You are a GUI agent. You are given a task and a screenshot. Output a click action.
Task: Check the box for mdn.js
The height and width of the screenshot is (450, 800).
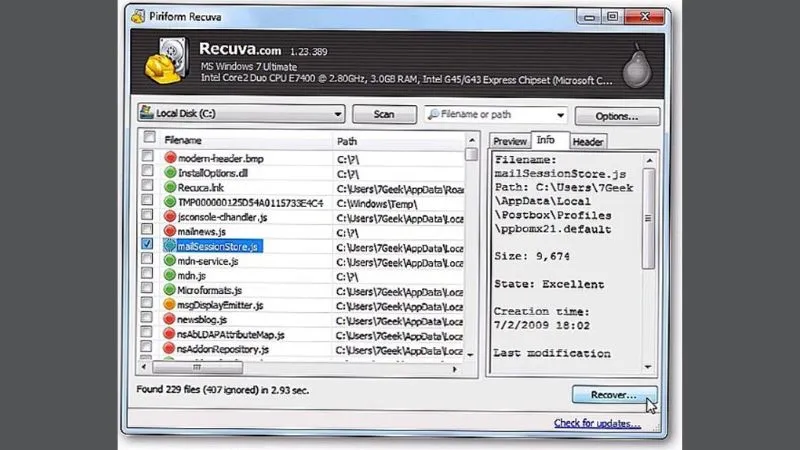(147, 273)
